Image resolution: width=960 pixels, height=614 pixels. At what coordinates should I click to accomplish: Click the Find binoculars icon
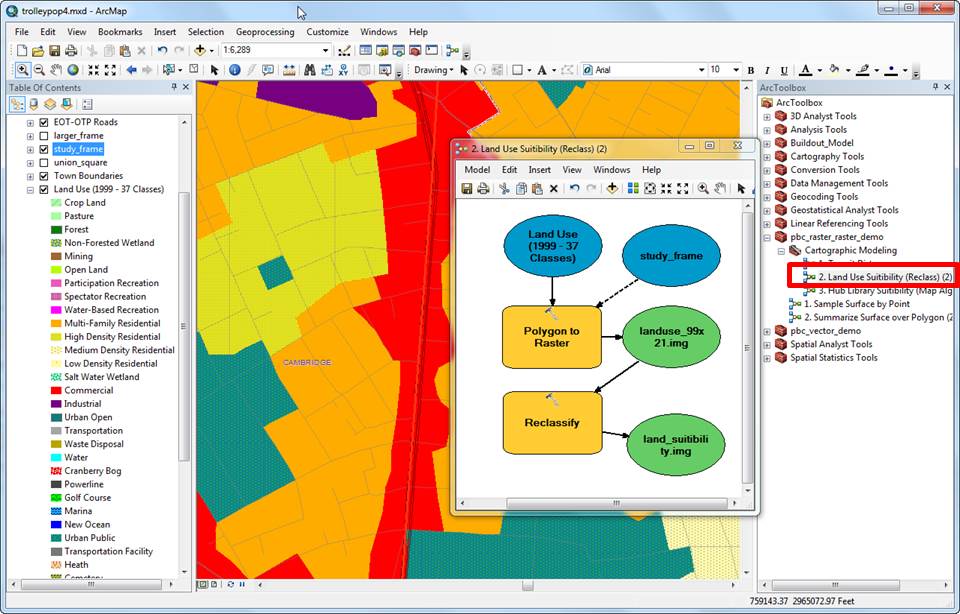310,70
